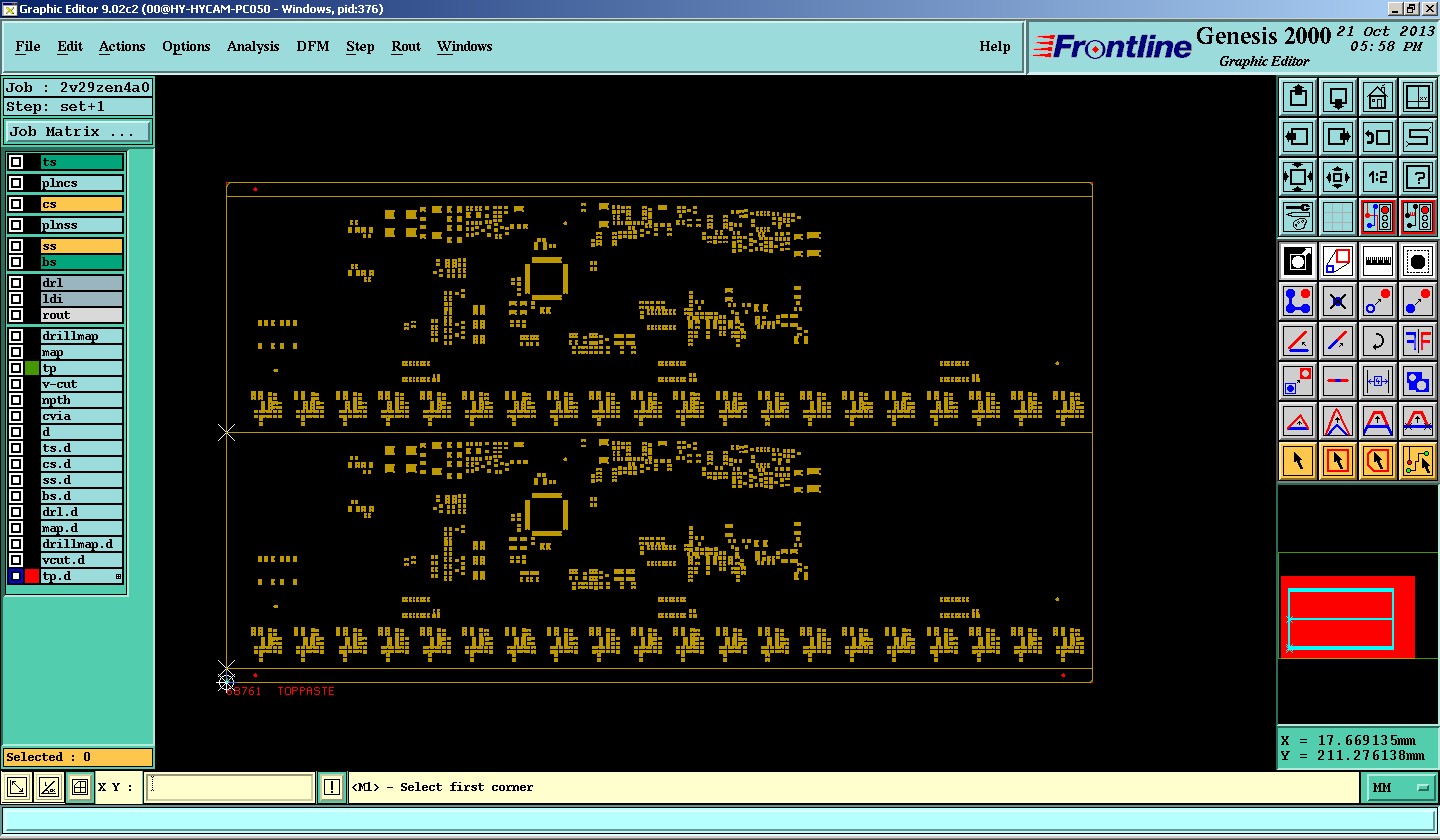
Task: Select the drillmap.d layer name
Action: [82, 544]
